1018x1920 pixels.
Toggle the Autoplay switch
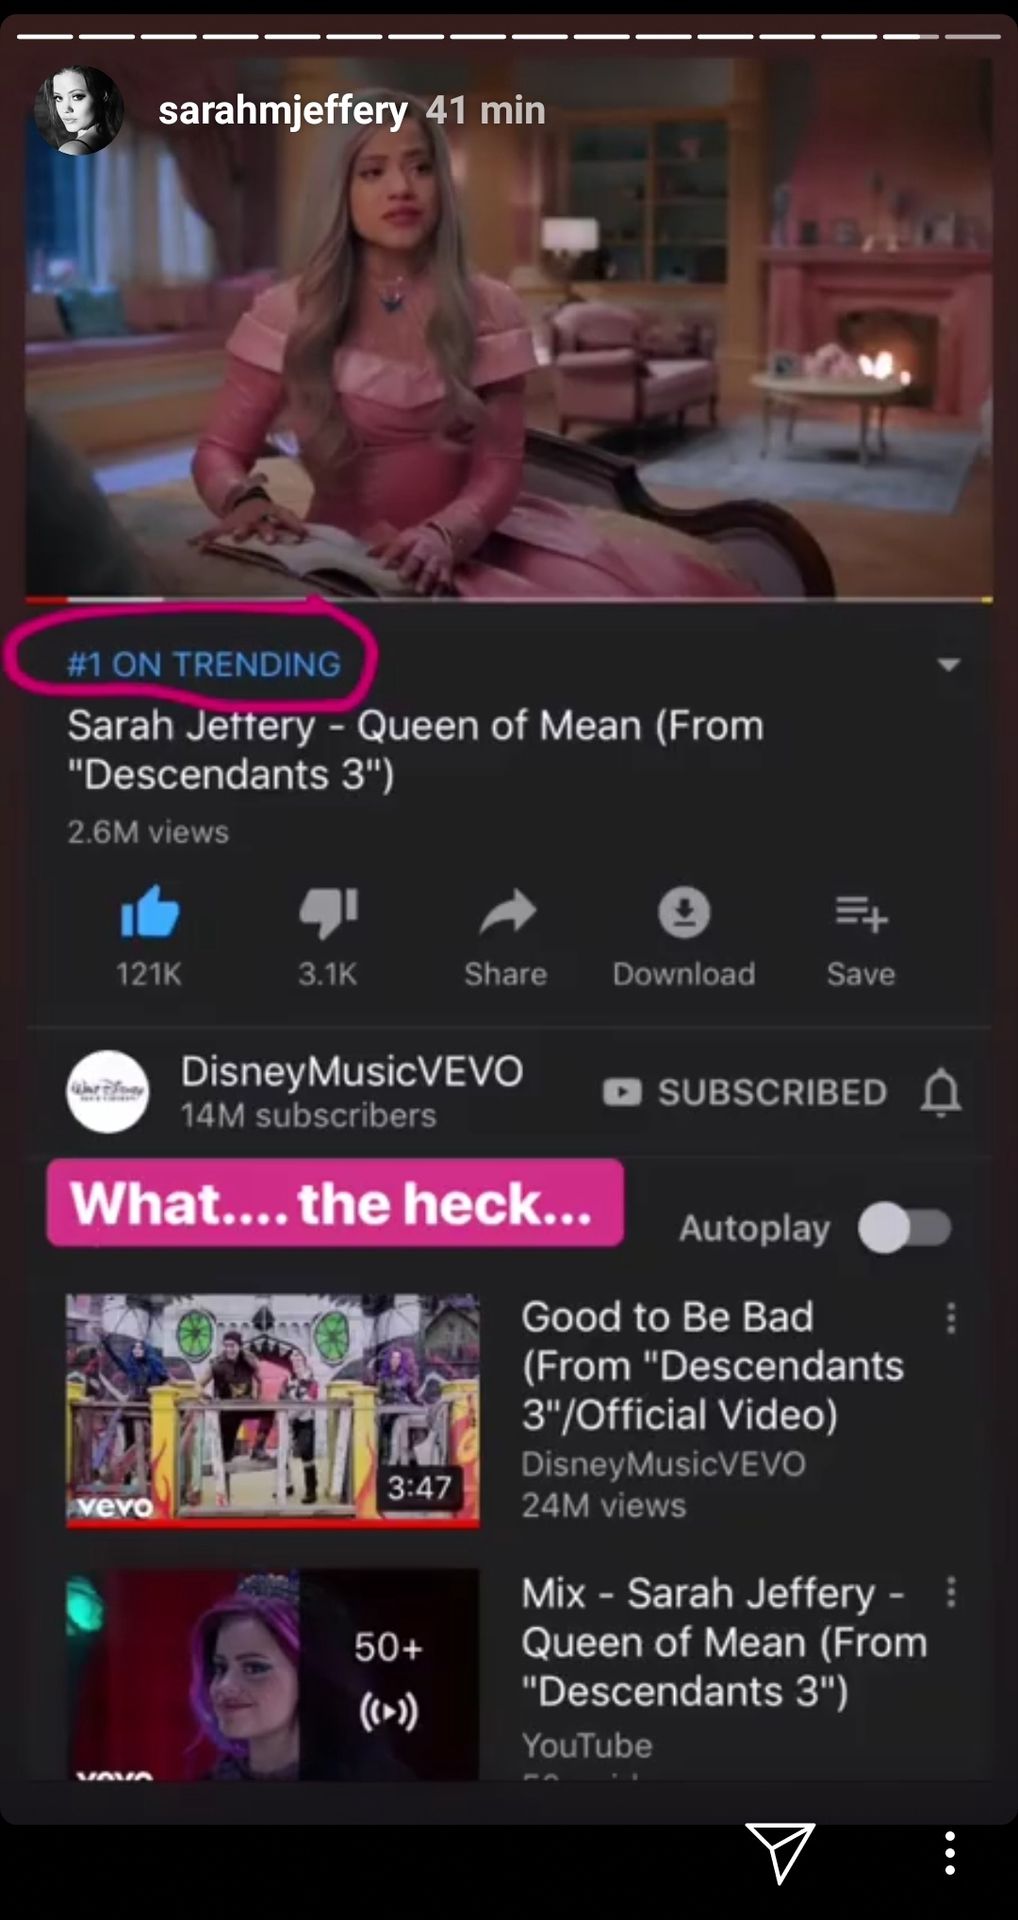click(x=906, y=1227)
